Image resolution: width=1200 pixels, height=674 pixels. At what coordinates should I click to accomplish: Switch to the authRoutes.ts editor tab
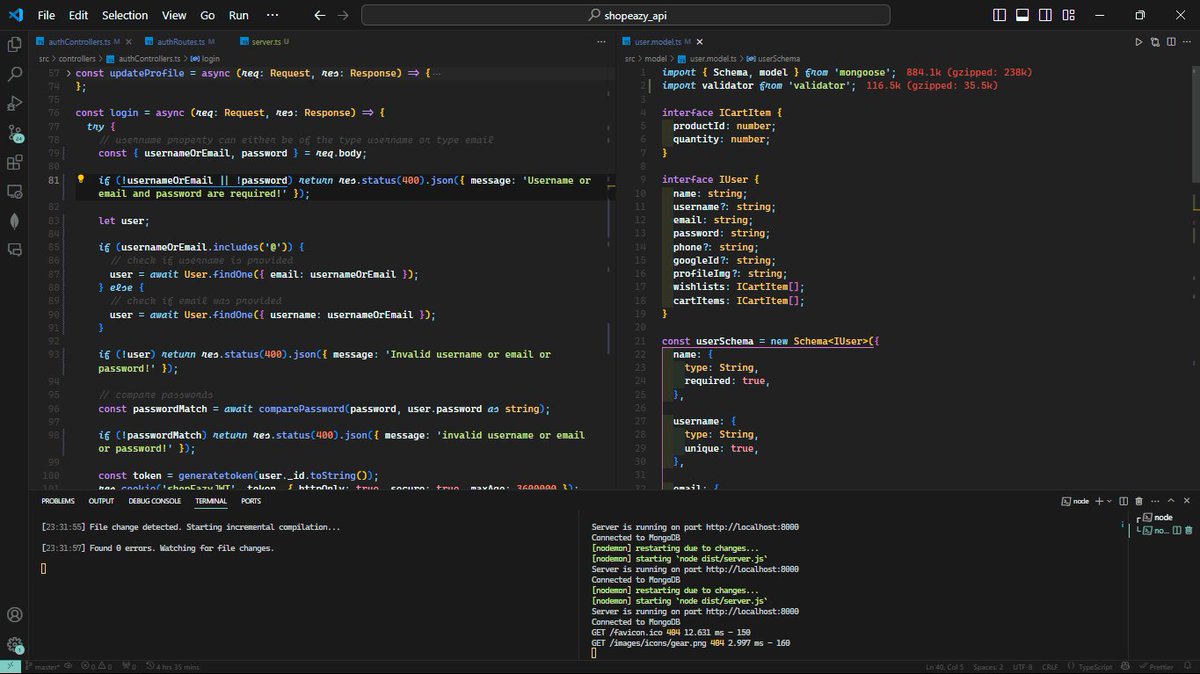(x=182, y=42)
